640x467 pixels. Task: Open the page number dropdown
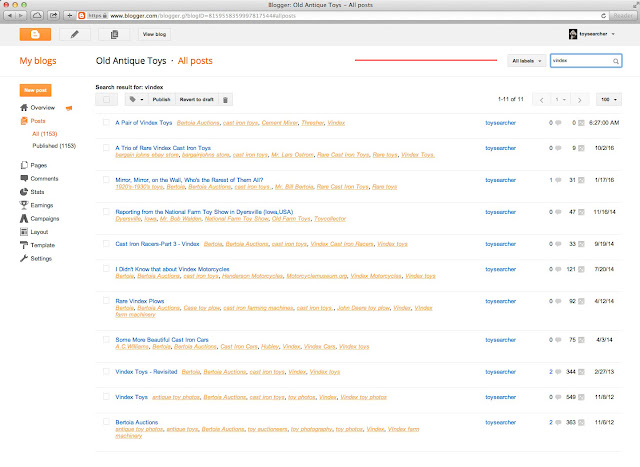click(560, 100)
